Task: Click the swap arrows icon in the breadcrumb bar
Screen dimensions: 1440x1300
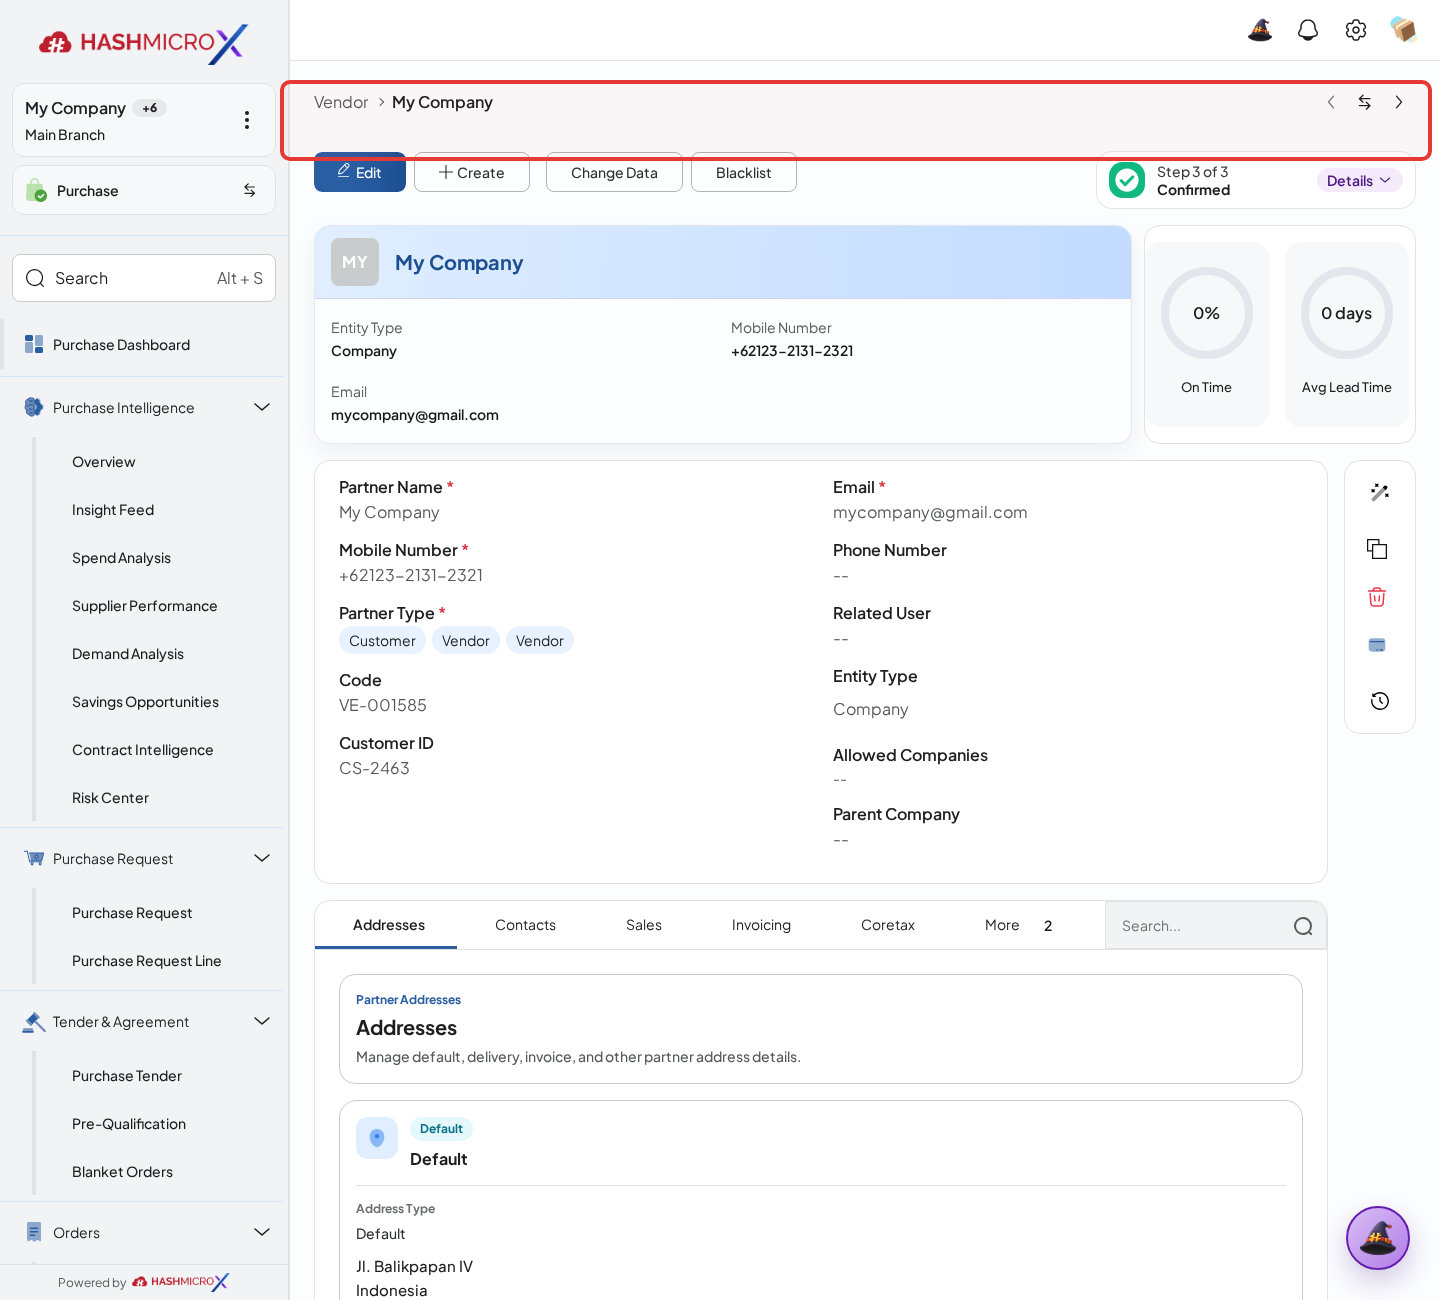Action: point(1365,102)
